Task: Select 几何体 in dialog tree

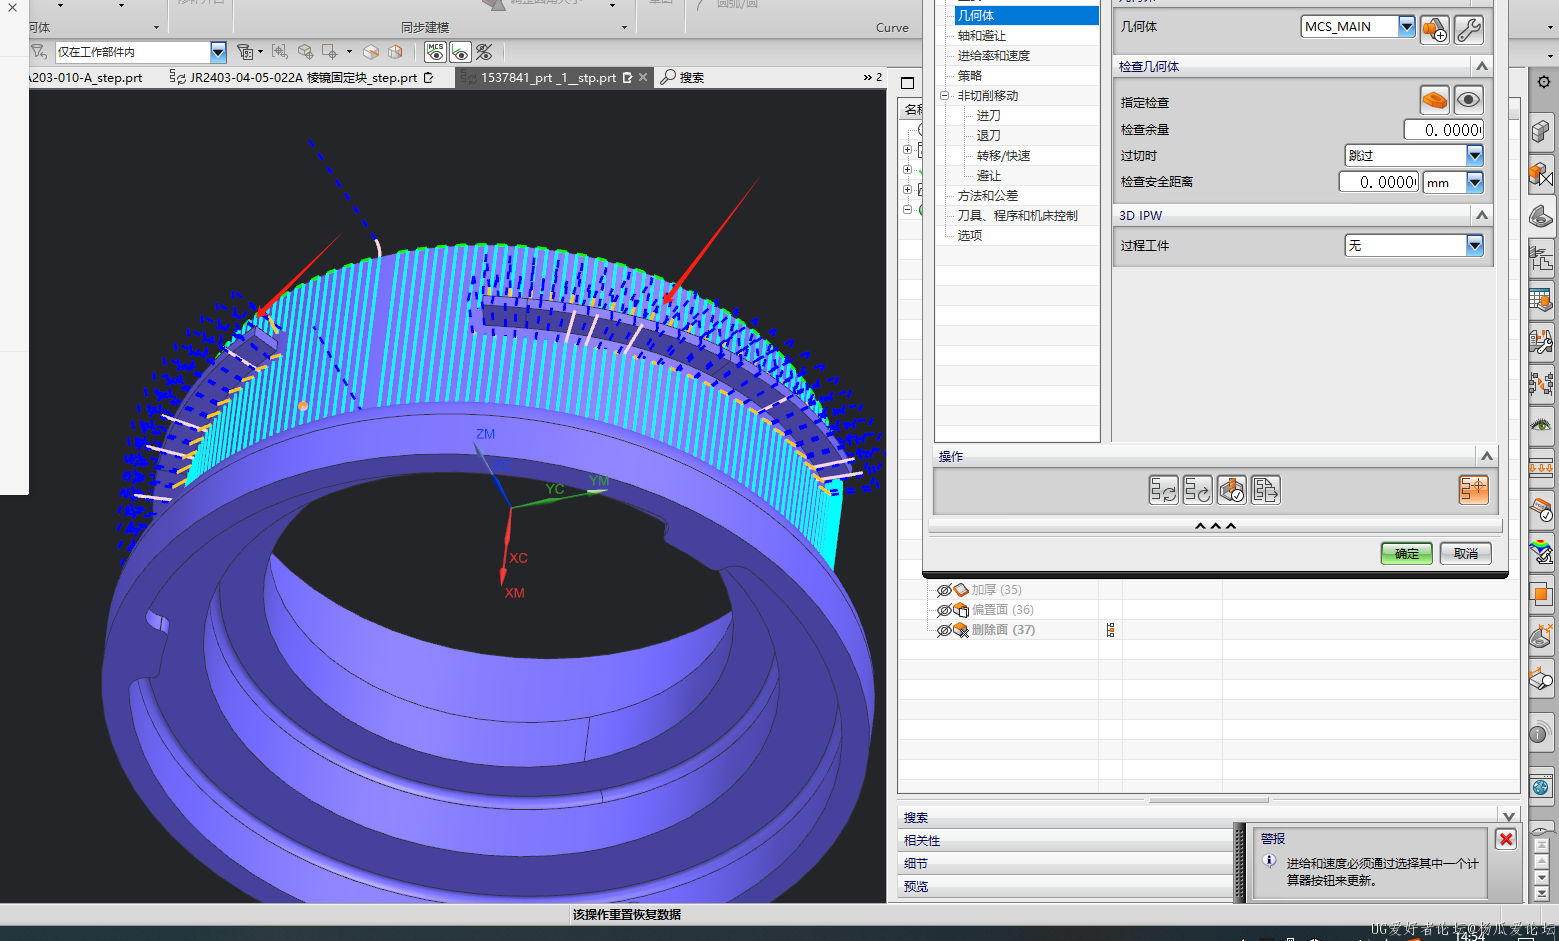Action: click(x=976, y=16)
